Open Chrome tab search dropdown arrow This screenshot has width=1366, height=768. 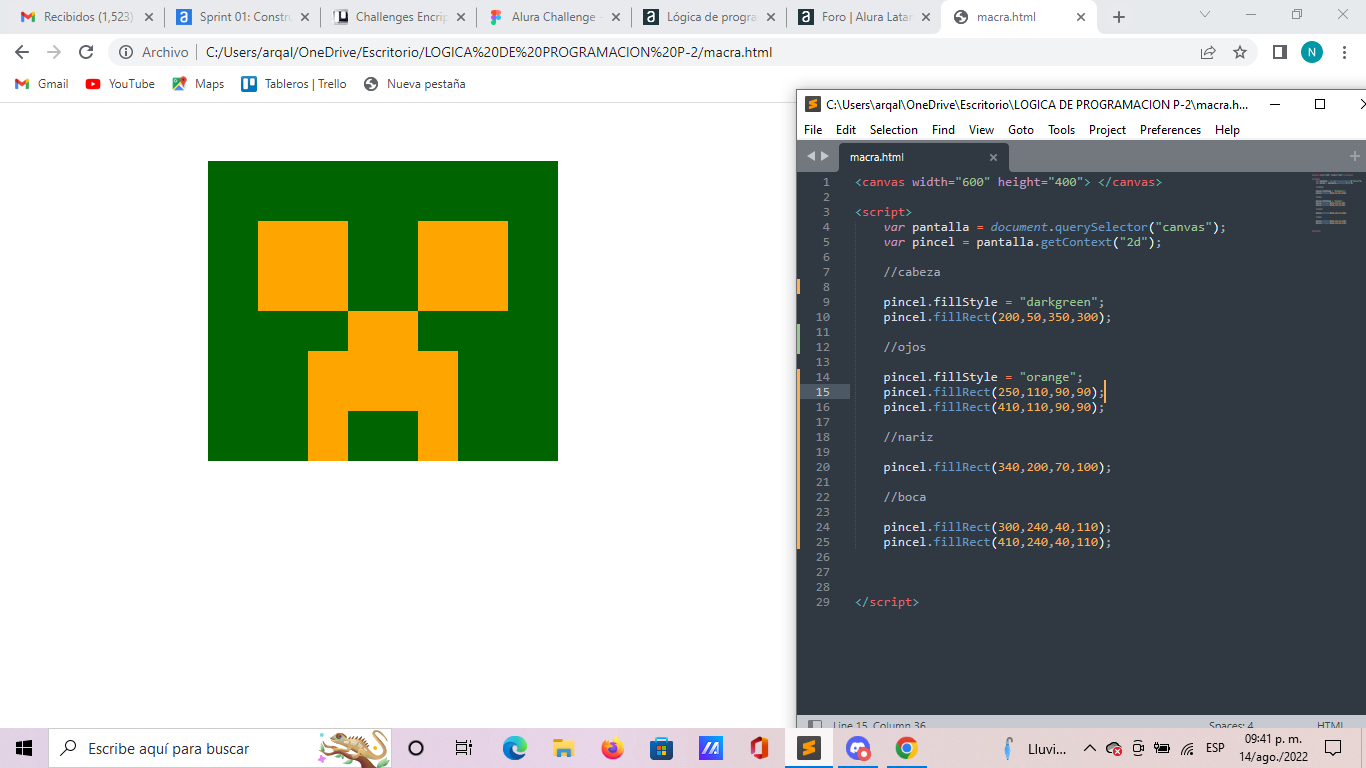click(1205, 15)
